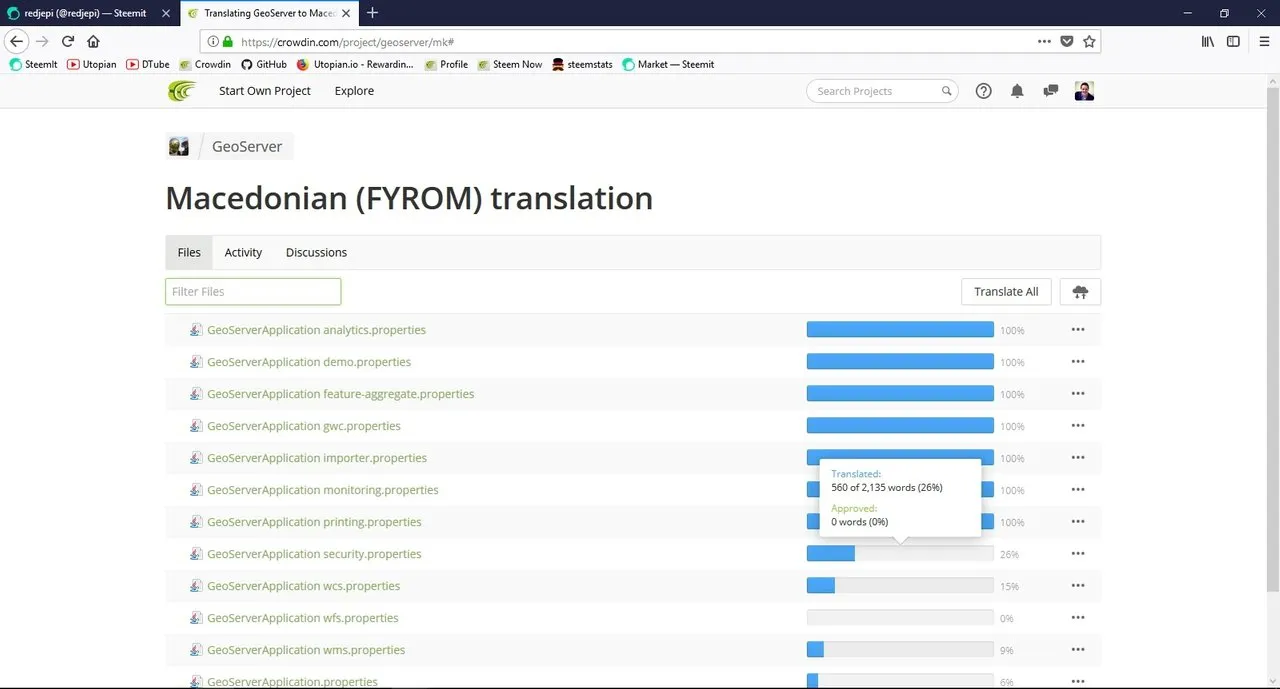Open GeoServerApplication demo.properties file

[x=309, y=362]
